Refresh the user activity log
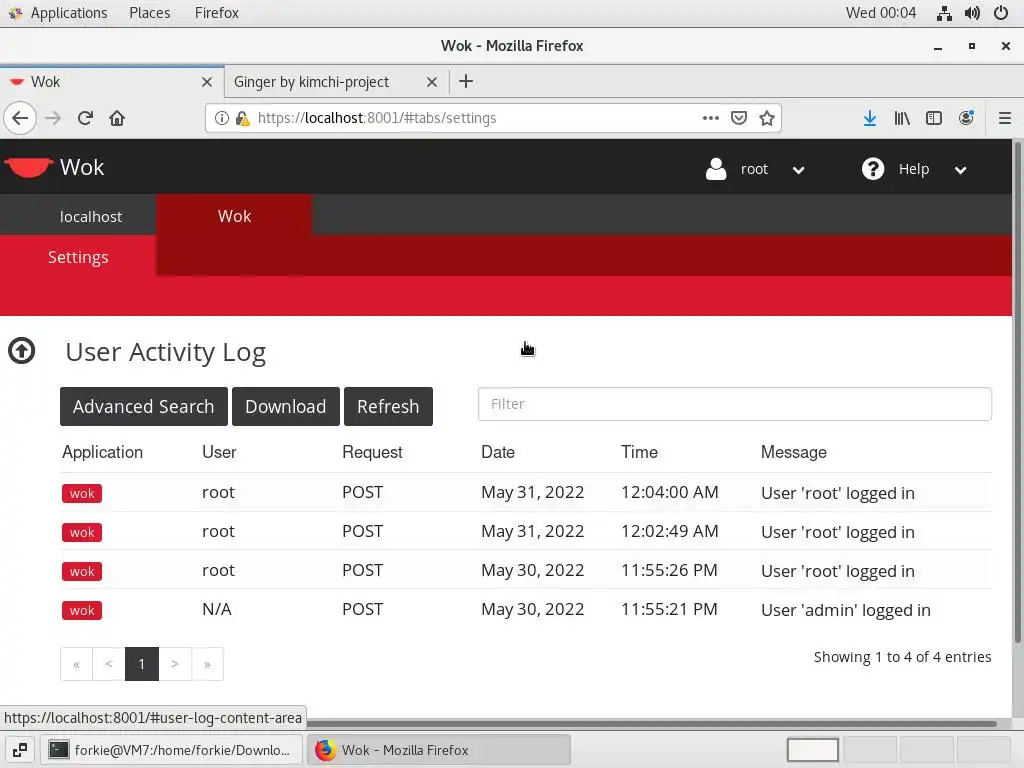Screen dimensions: 1024x768 click(x=388, y=406)
